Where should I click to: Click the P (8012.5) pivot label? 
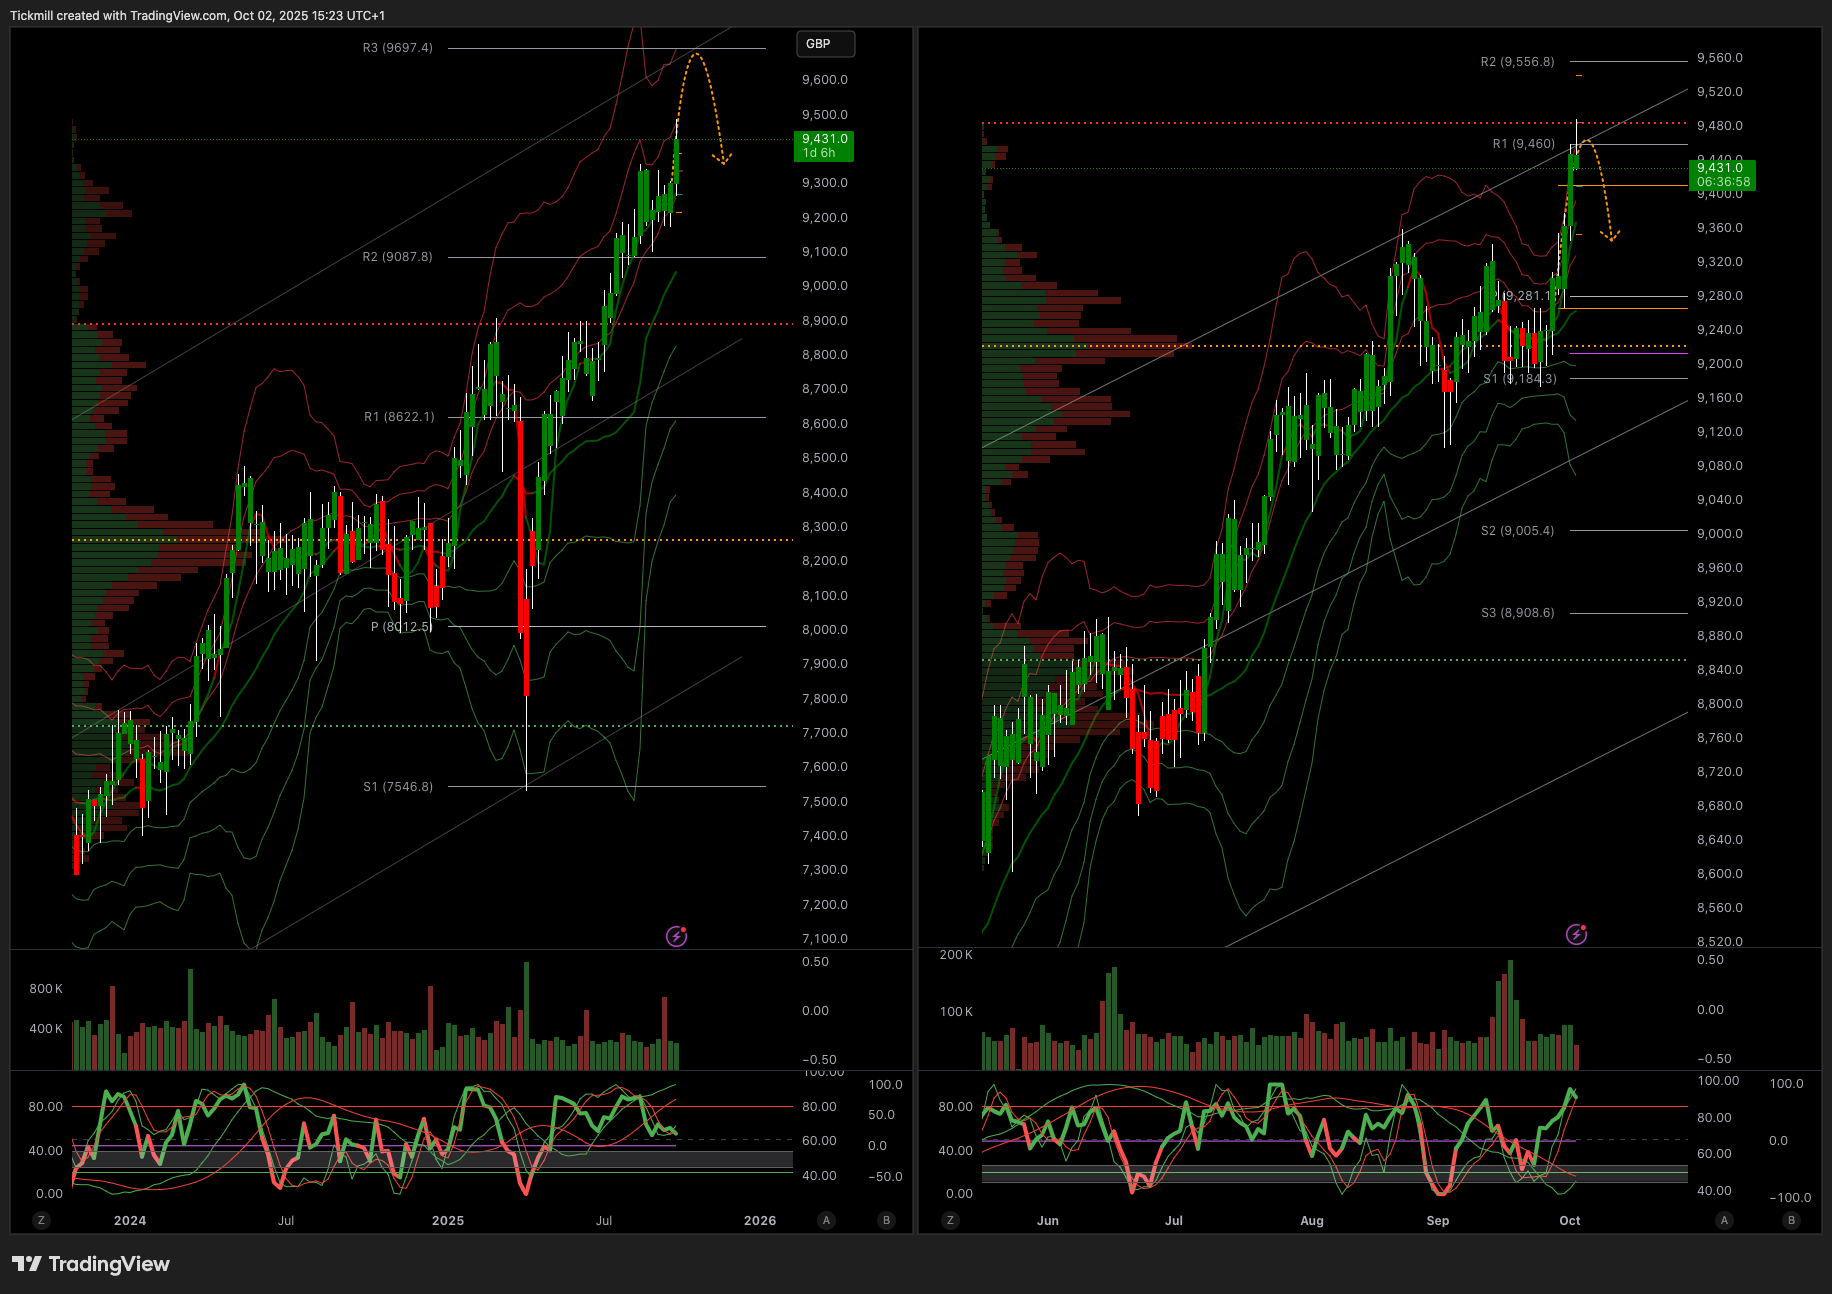click(401, 627)
